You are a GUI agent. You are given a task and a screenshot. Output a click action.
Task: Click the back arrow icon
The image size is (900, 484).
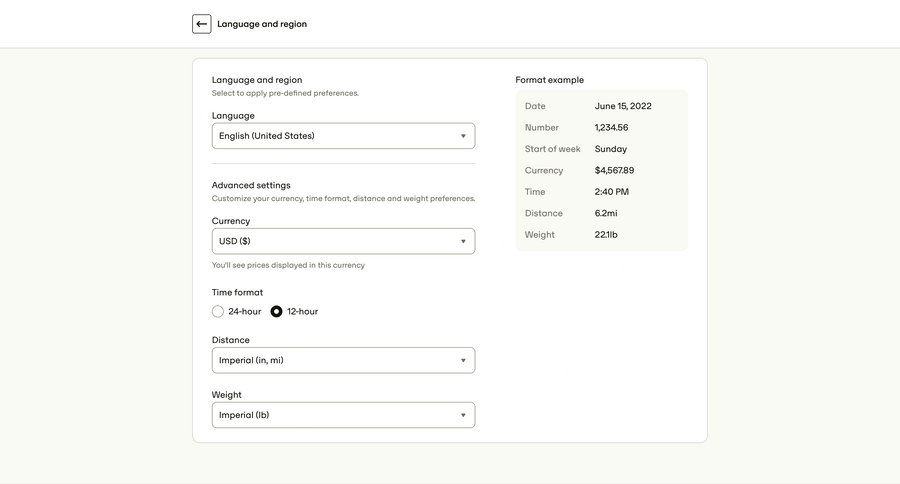(x=202, y=24)
